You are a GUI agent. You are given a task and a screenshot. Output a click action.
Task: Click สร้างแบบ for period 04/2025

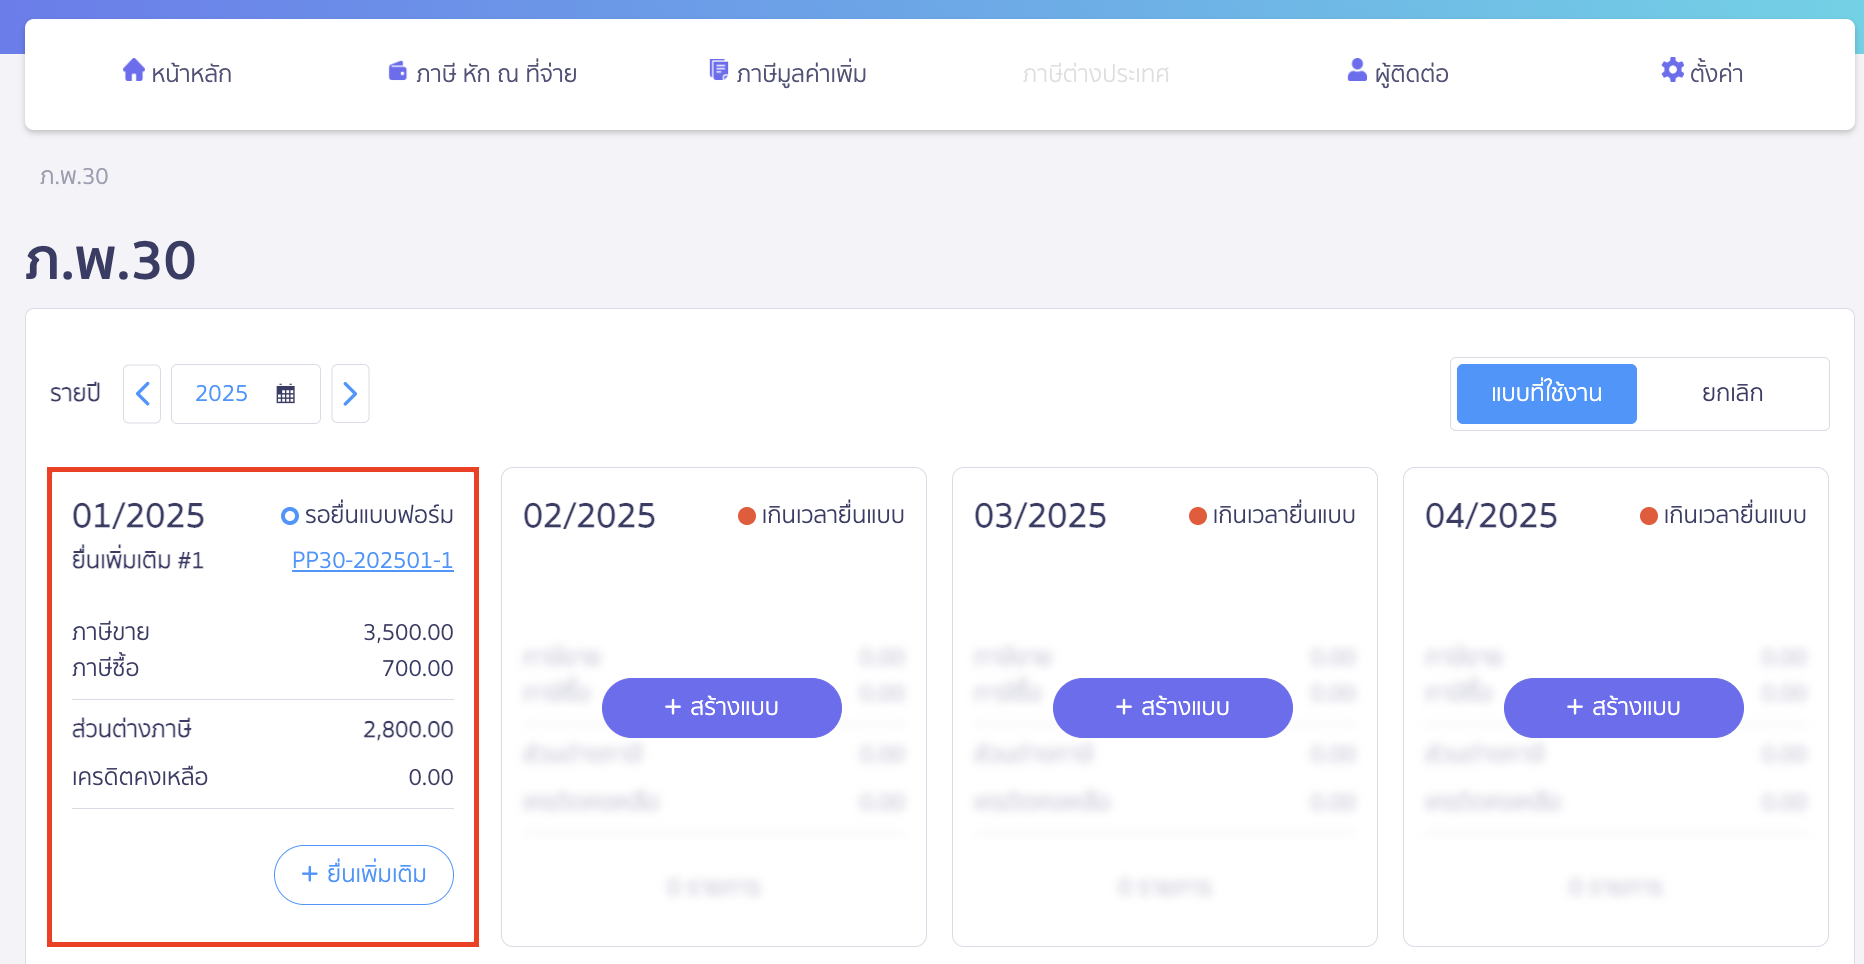coord(1624,708)
